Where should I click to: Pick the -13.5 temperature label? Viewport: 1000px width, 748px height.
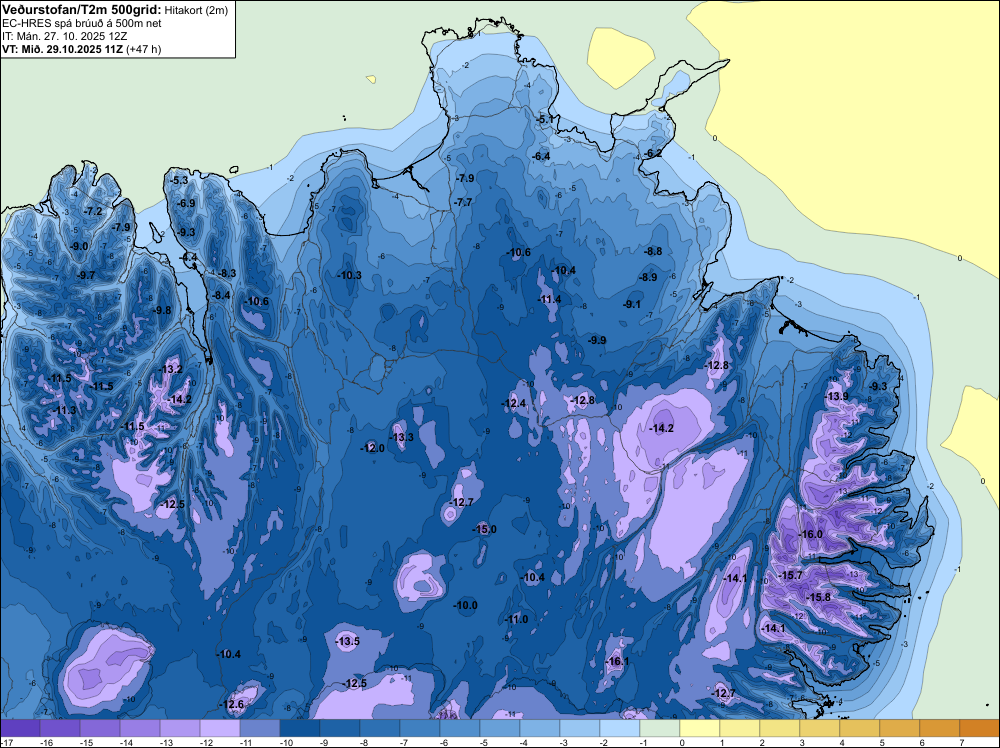point(348,641)
